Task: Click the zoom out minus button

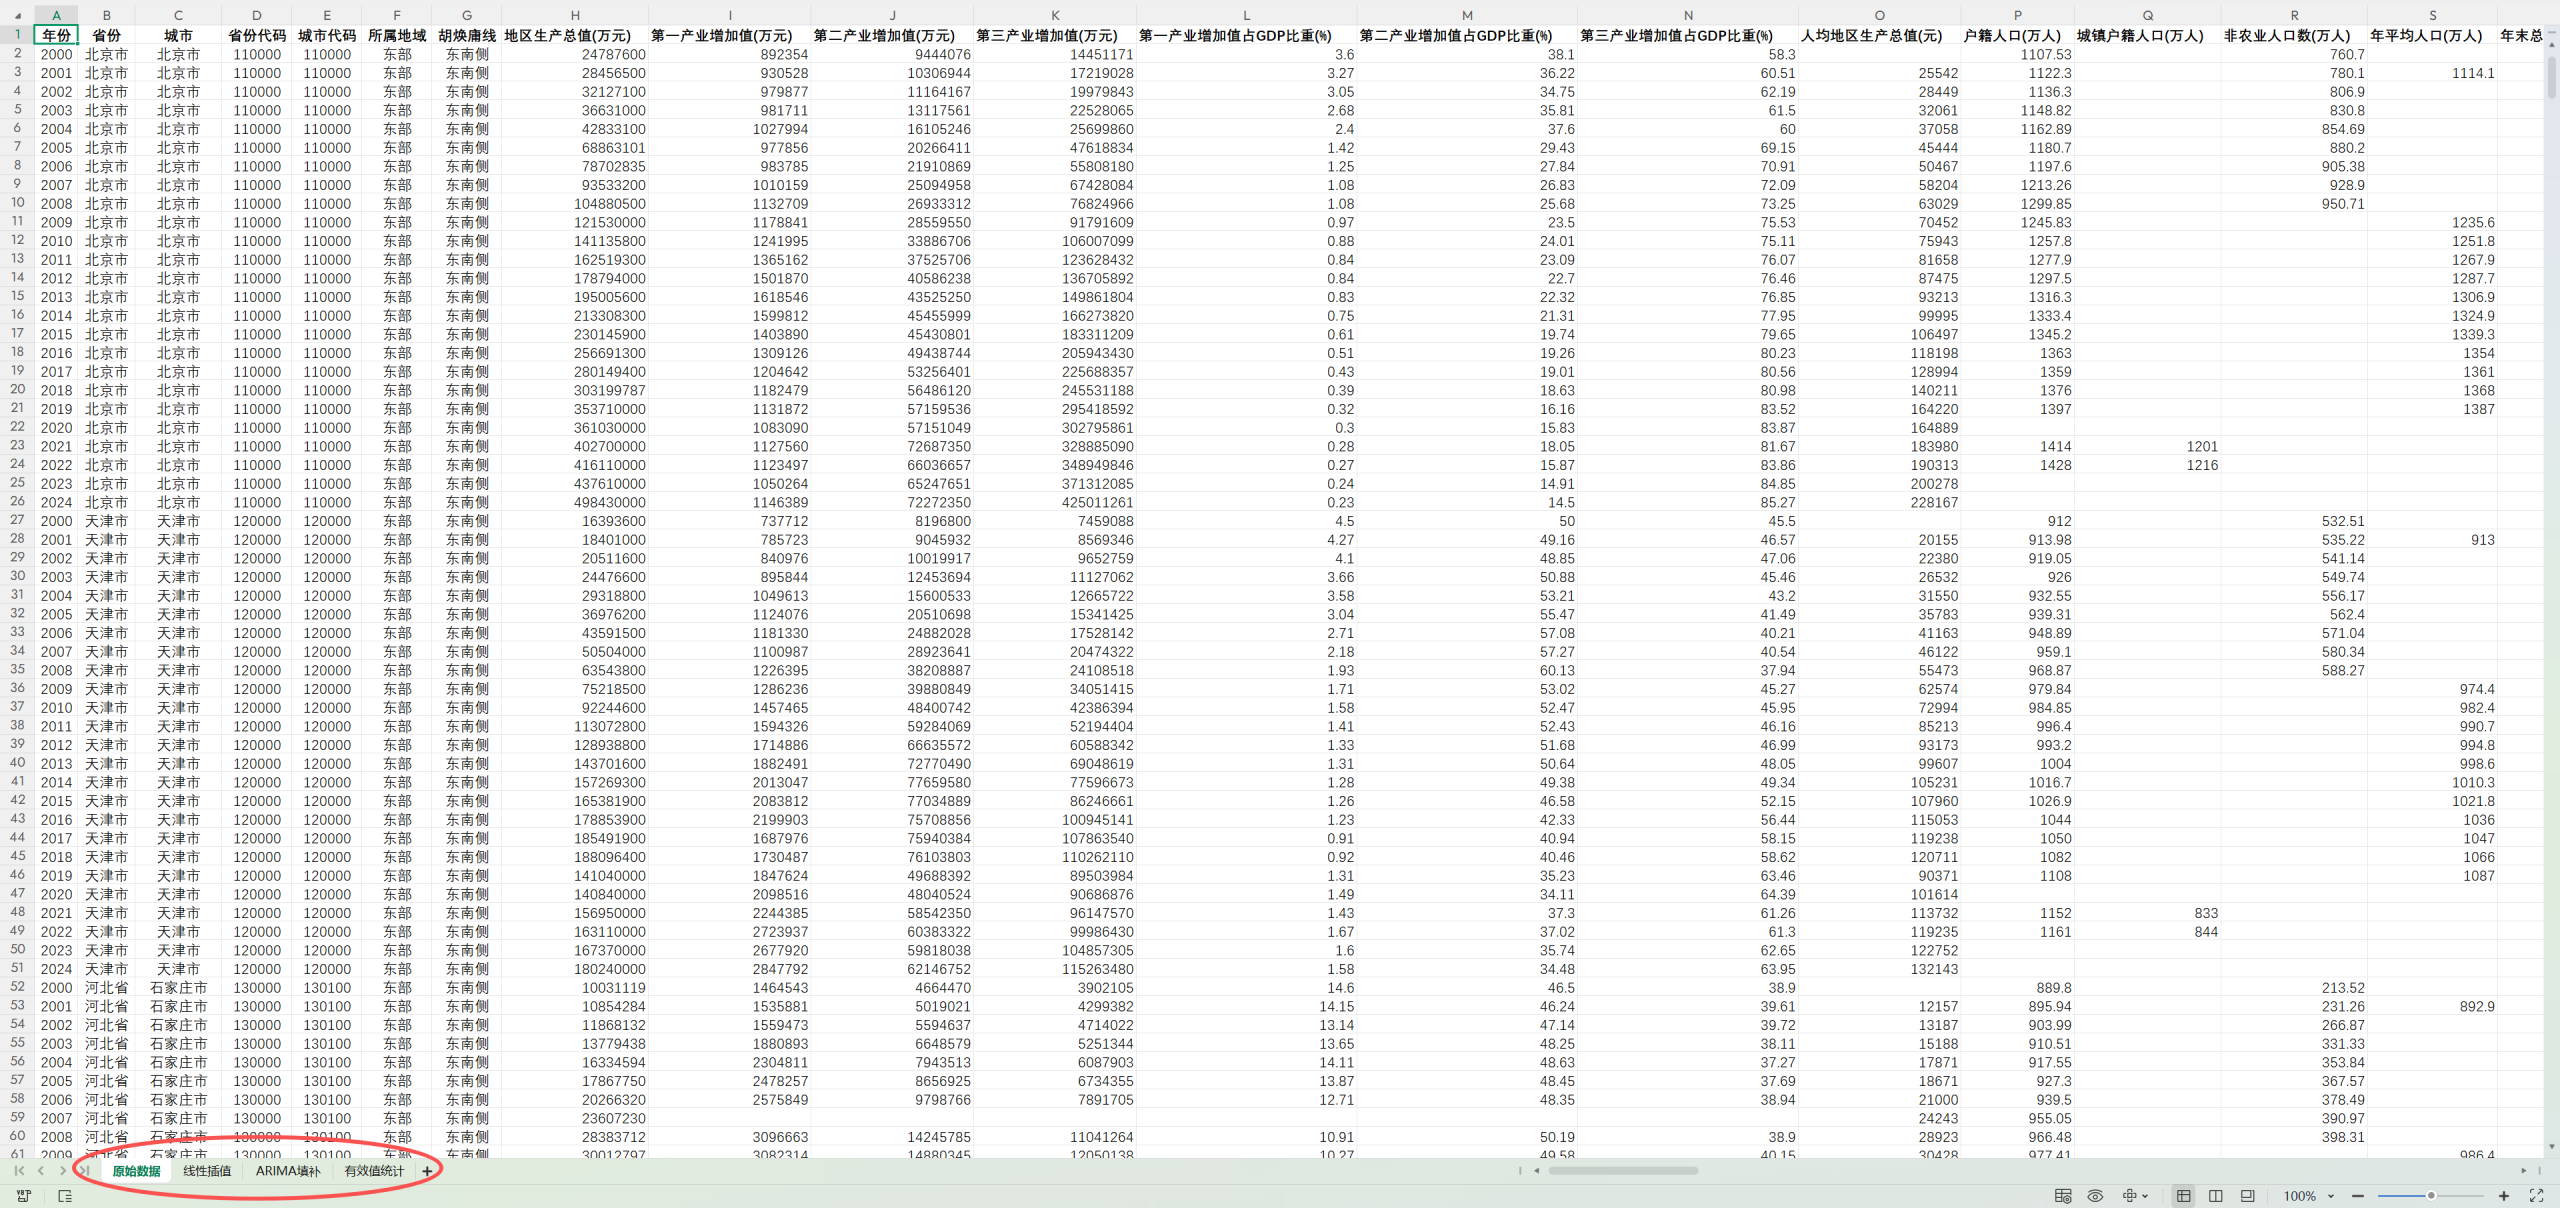Action: [x=2358, y=1196]
